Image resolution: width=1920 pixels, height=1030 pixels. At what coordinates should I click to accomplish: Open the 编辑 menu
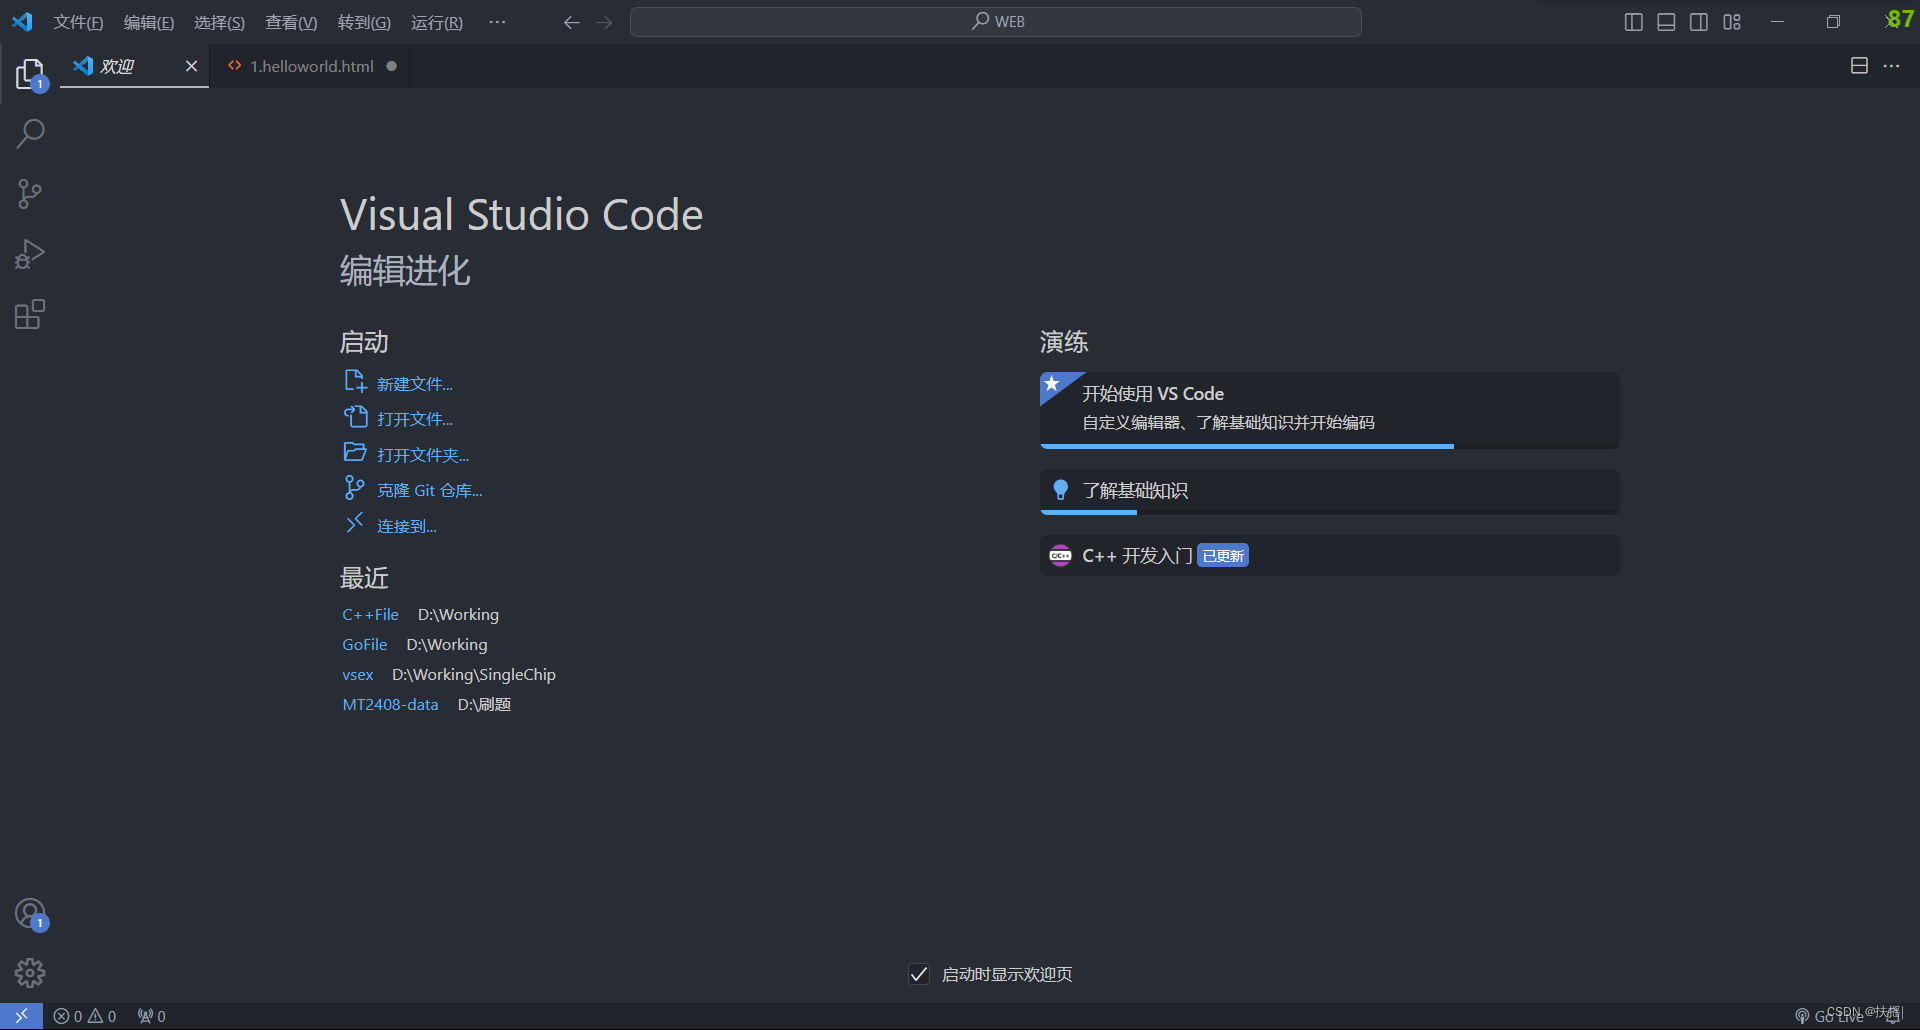149,22
